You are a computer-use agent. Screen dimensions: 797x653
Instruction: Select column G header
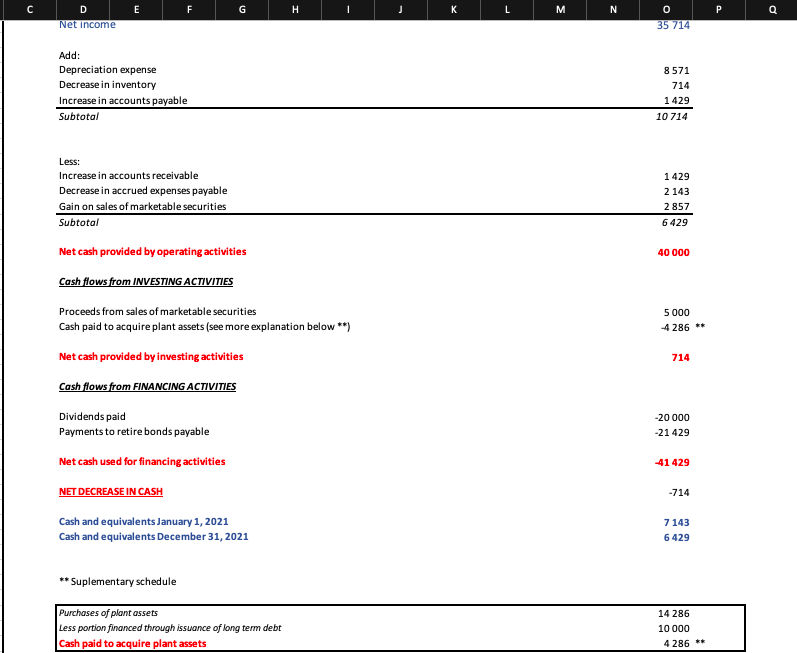pyautogui.click(x=242, y=10)
